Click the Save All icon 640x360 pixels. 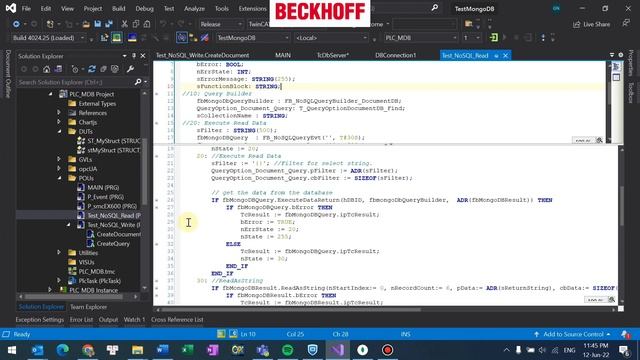tap(109, 24)
